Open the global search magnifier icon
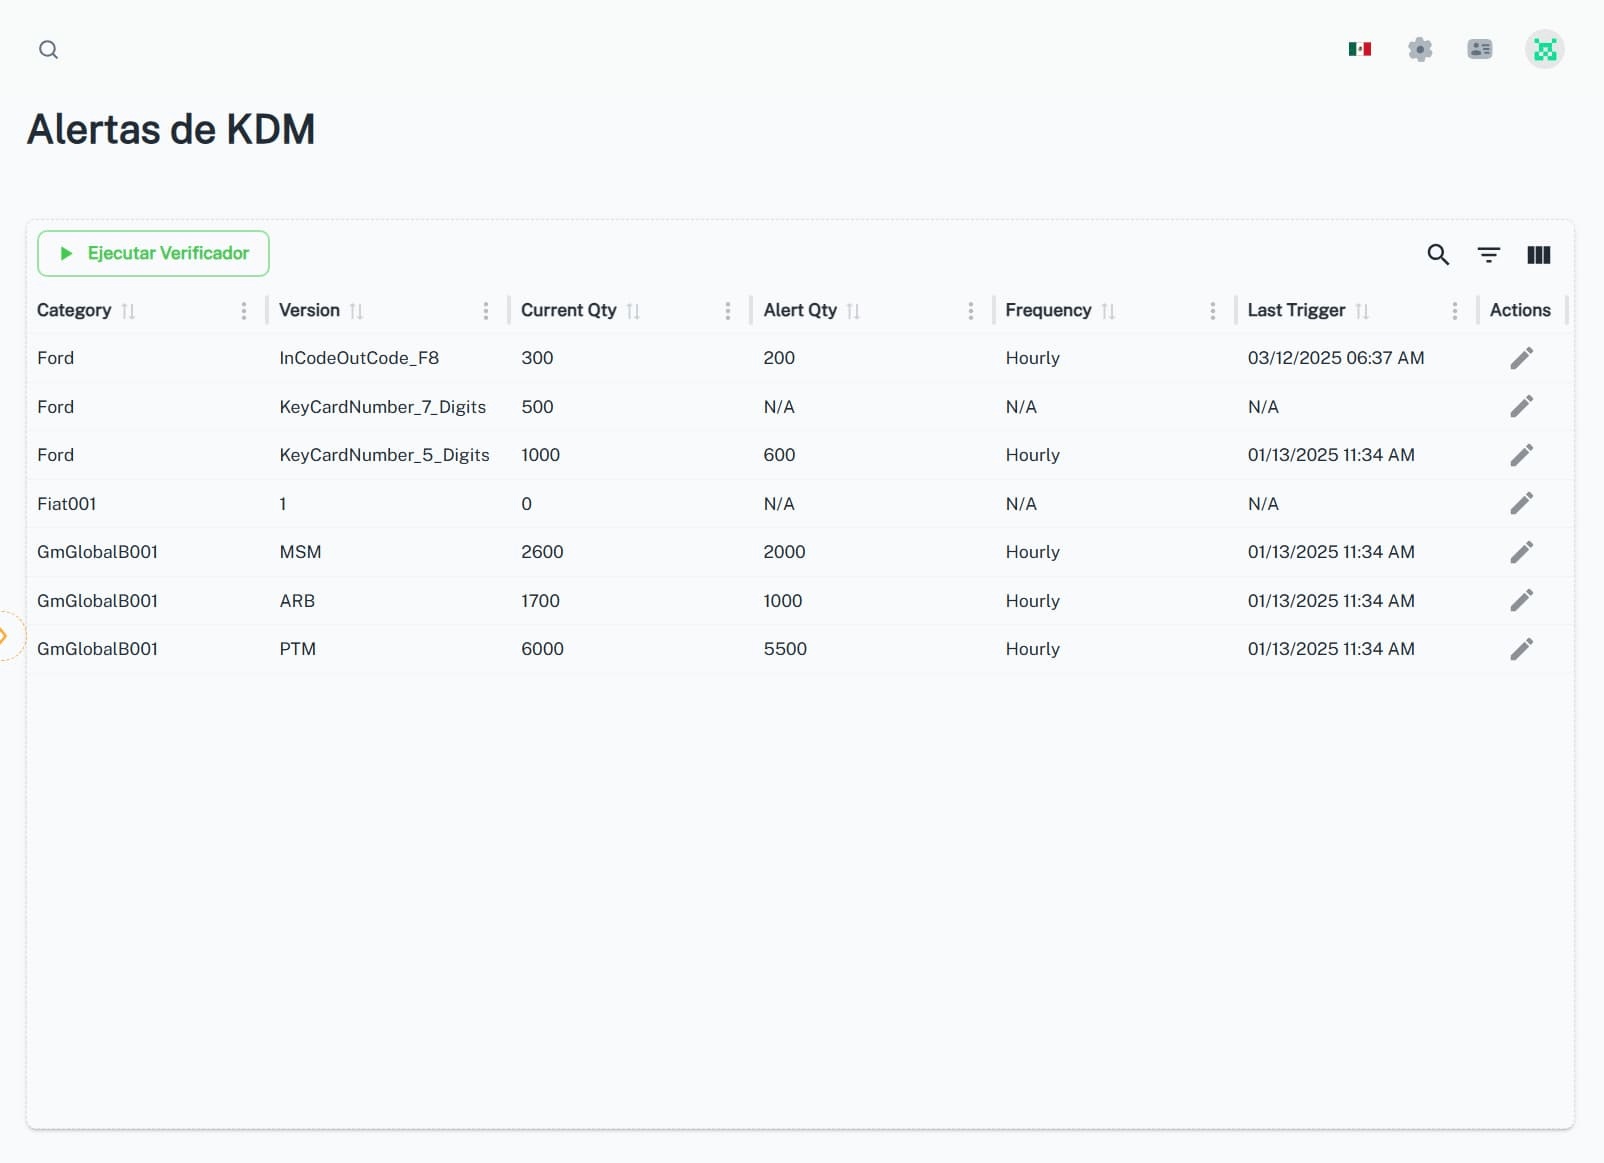The height and width of the screenshot is (1163, 1604). (48, 49)
